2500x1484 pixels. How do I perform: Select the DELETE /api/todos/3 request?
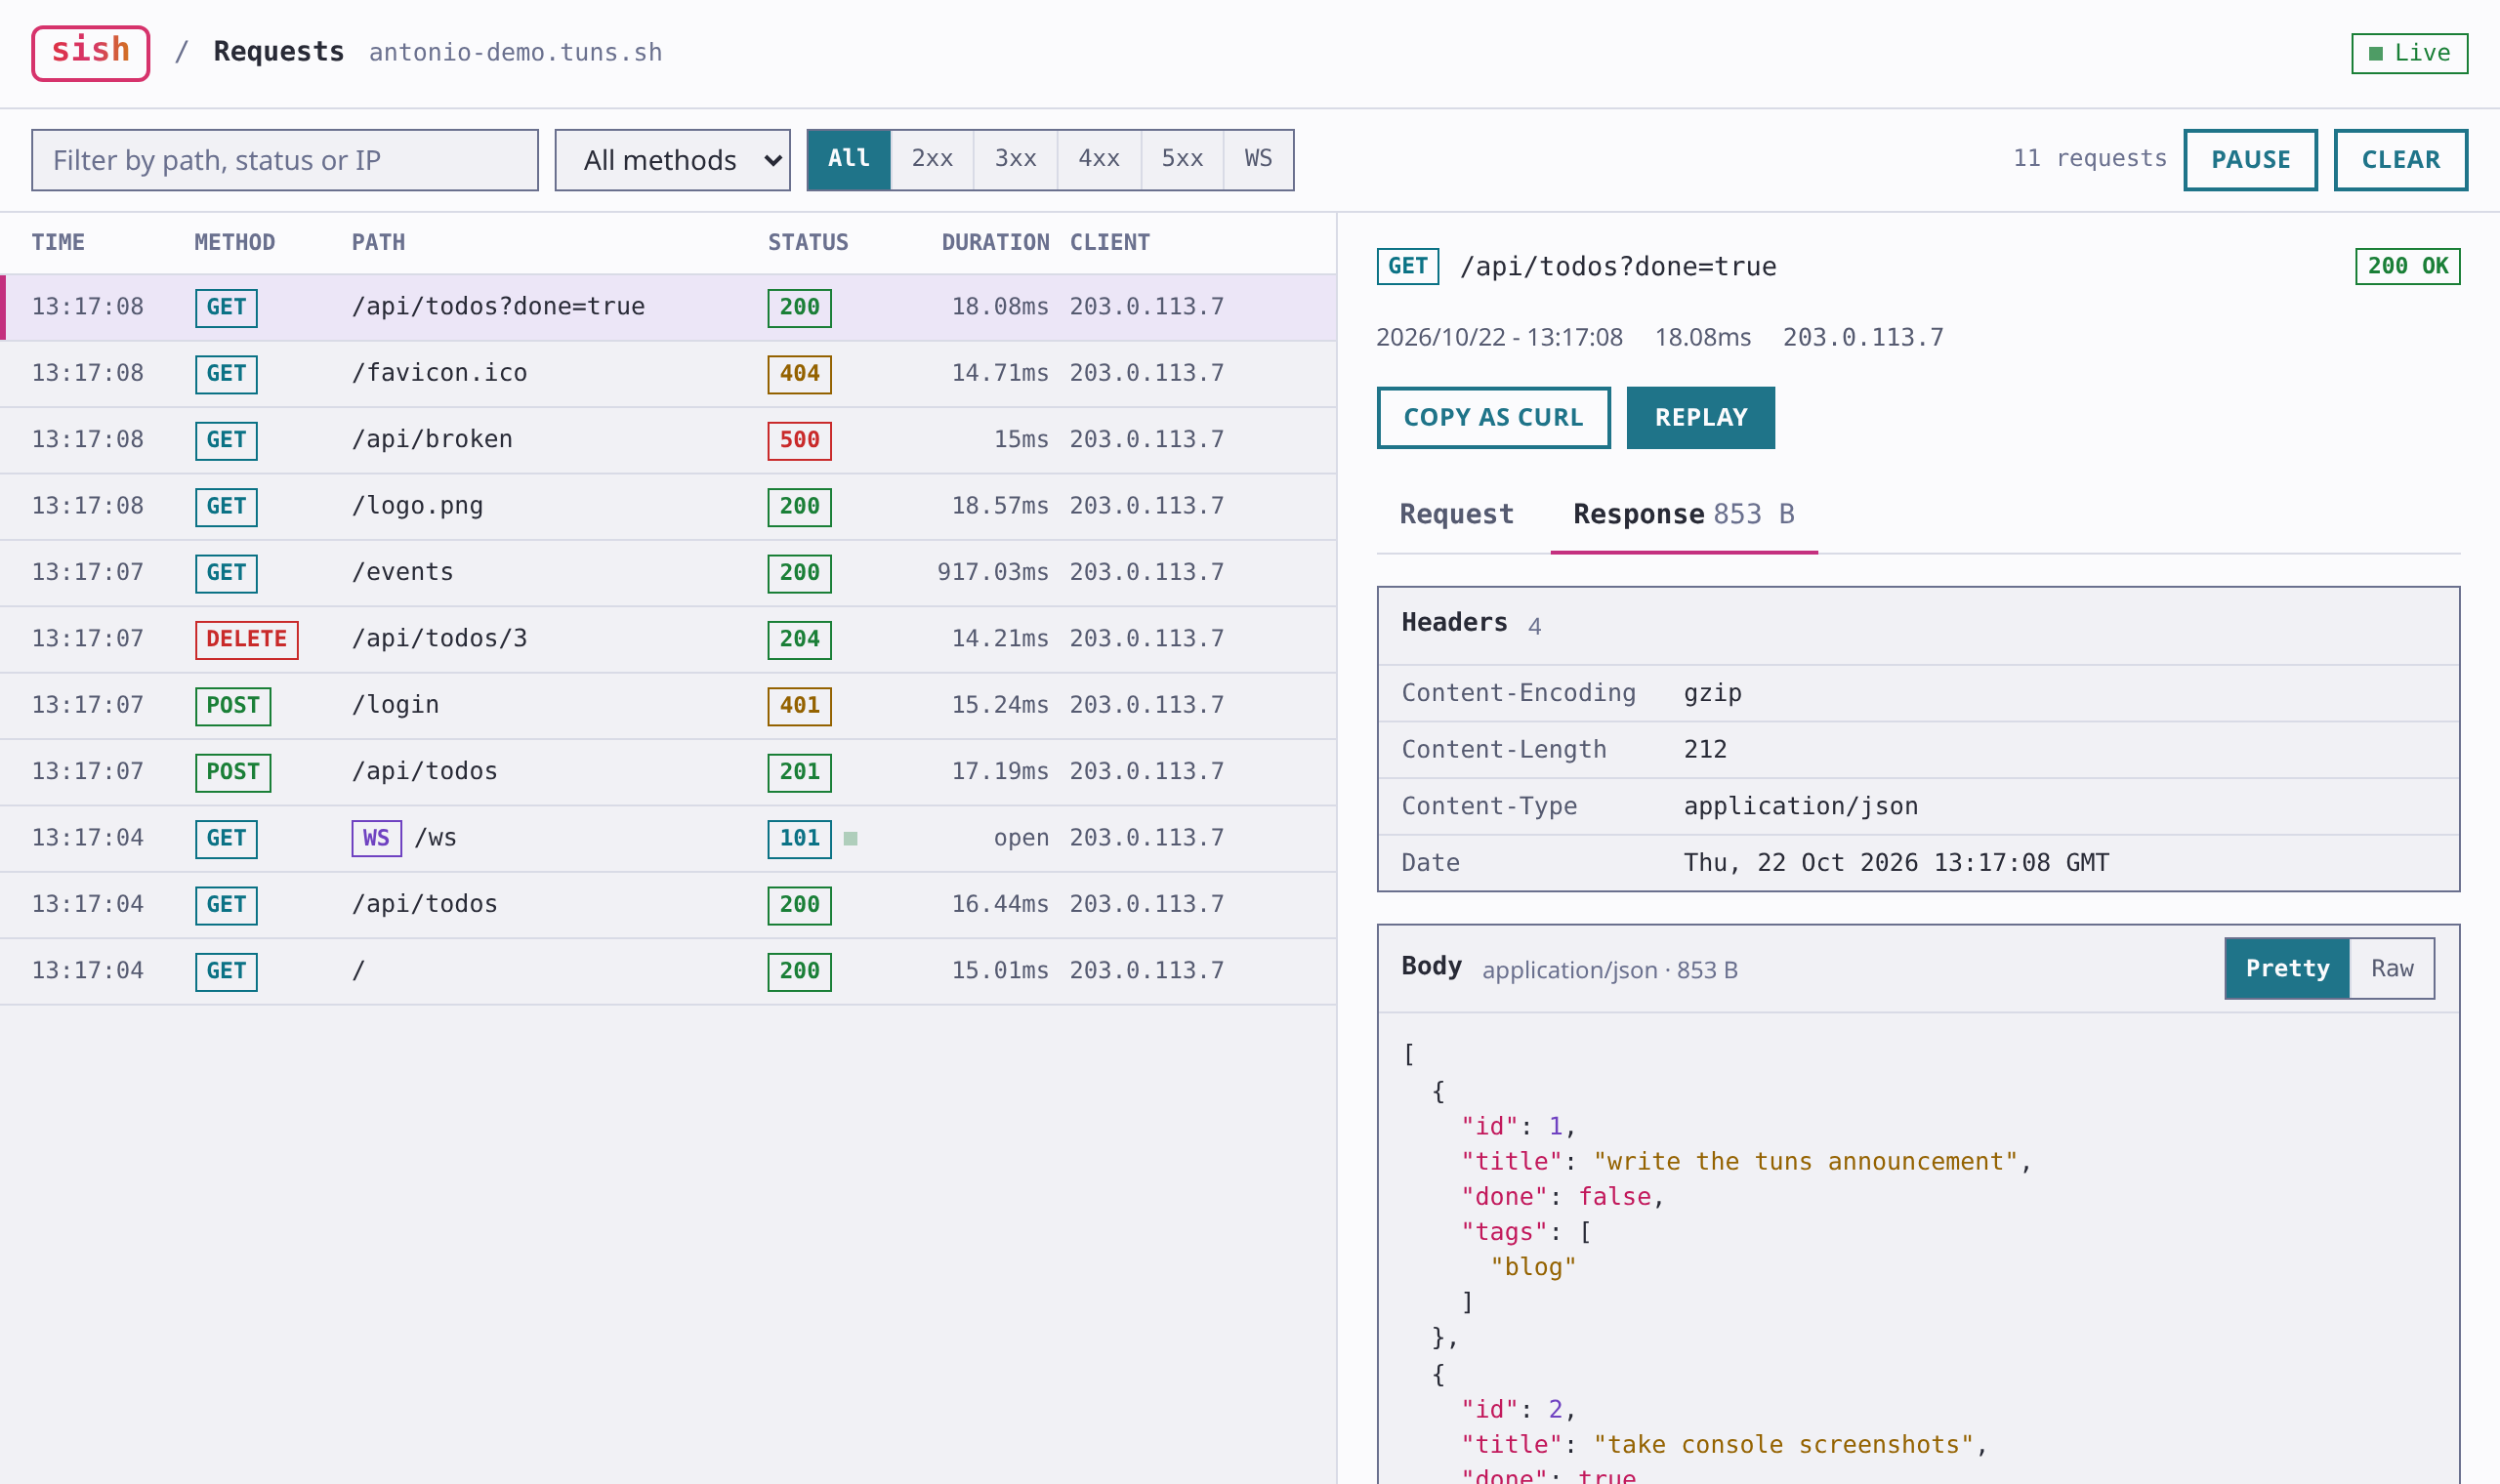pos(668,639)
